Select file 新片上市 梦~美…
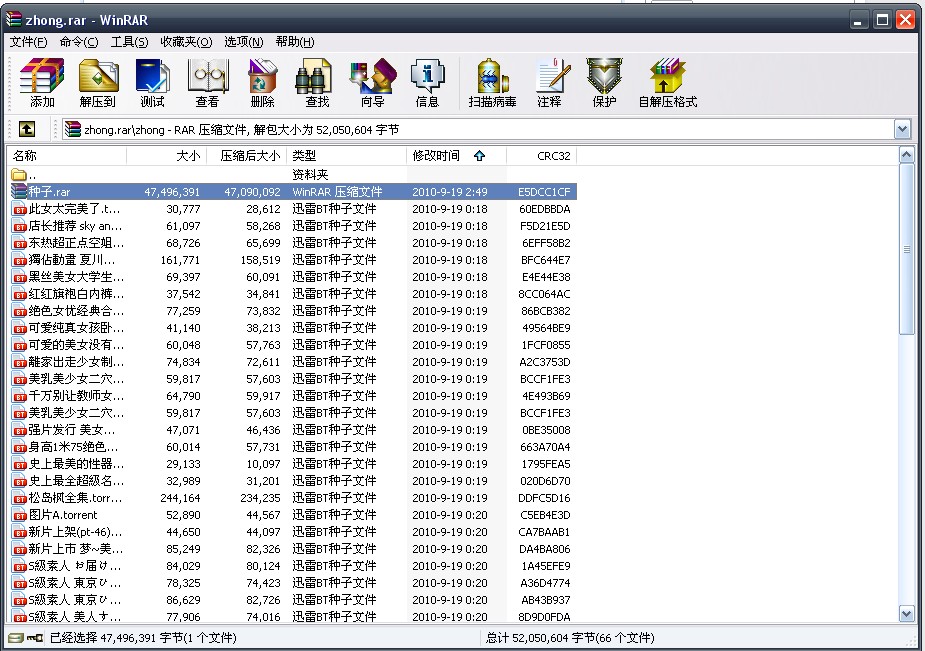925x651 pixels. 77,549
